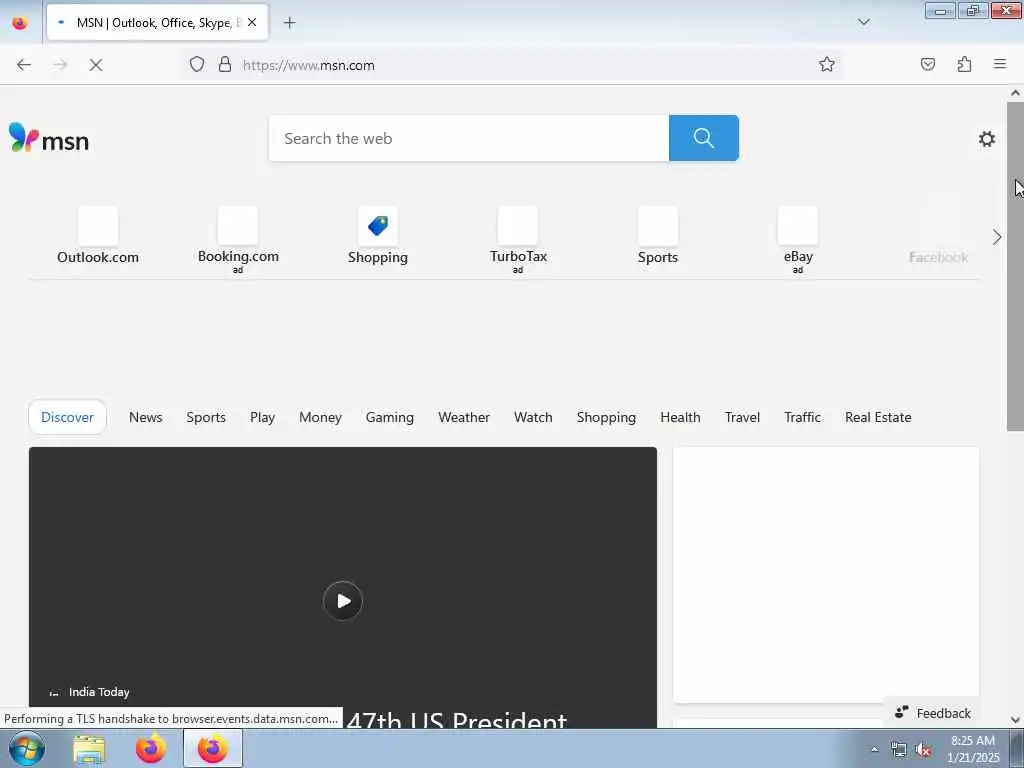Image resolution: width=1024 pixels, height=768 pixels.
Task: Open the Health tab
Action: pos(680,417)
